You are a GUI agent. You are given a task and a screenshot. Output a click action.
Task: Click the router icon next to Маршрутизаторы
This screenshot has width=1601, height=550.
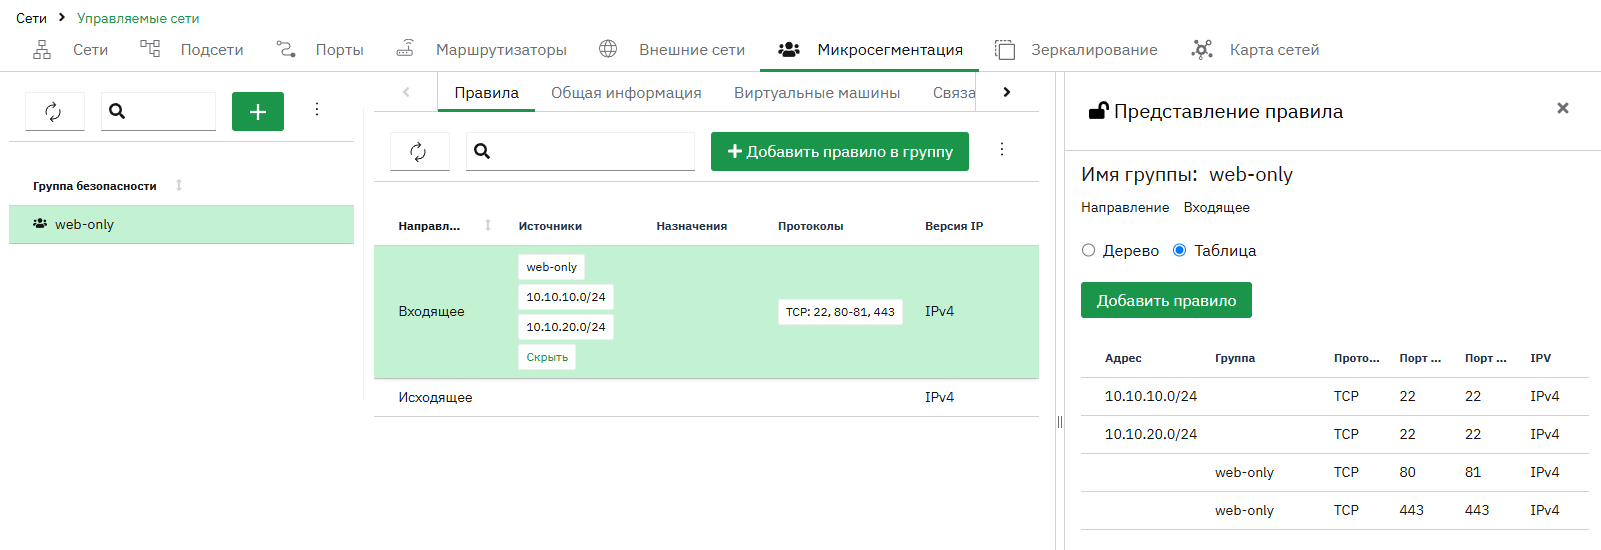pos(405,49)
